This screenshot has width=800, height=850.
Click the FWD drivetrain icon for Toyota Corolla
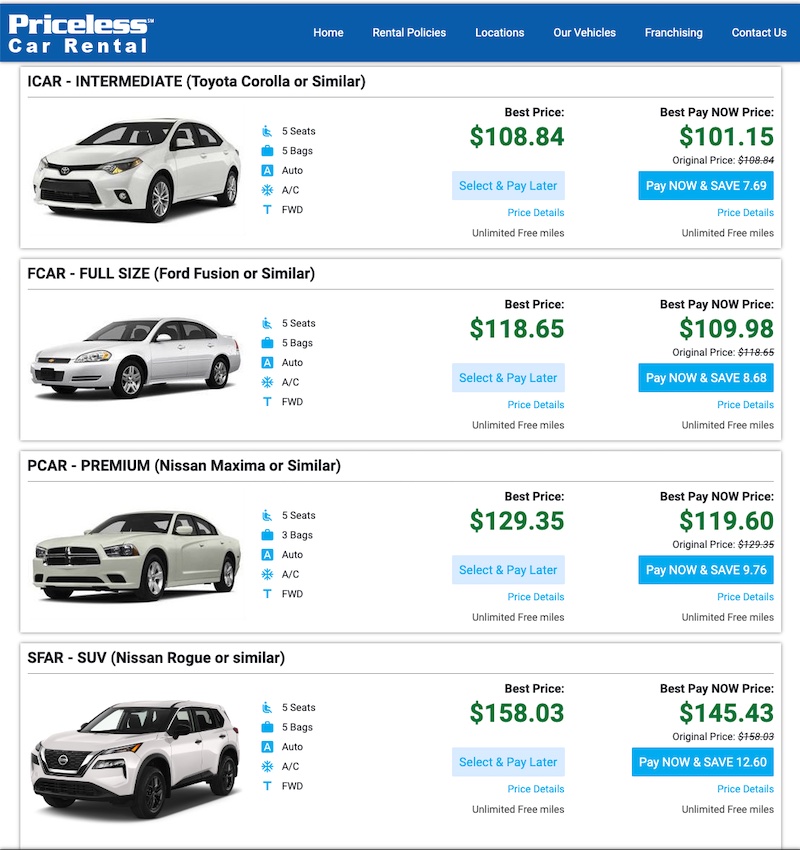point(267,209)
